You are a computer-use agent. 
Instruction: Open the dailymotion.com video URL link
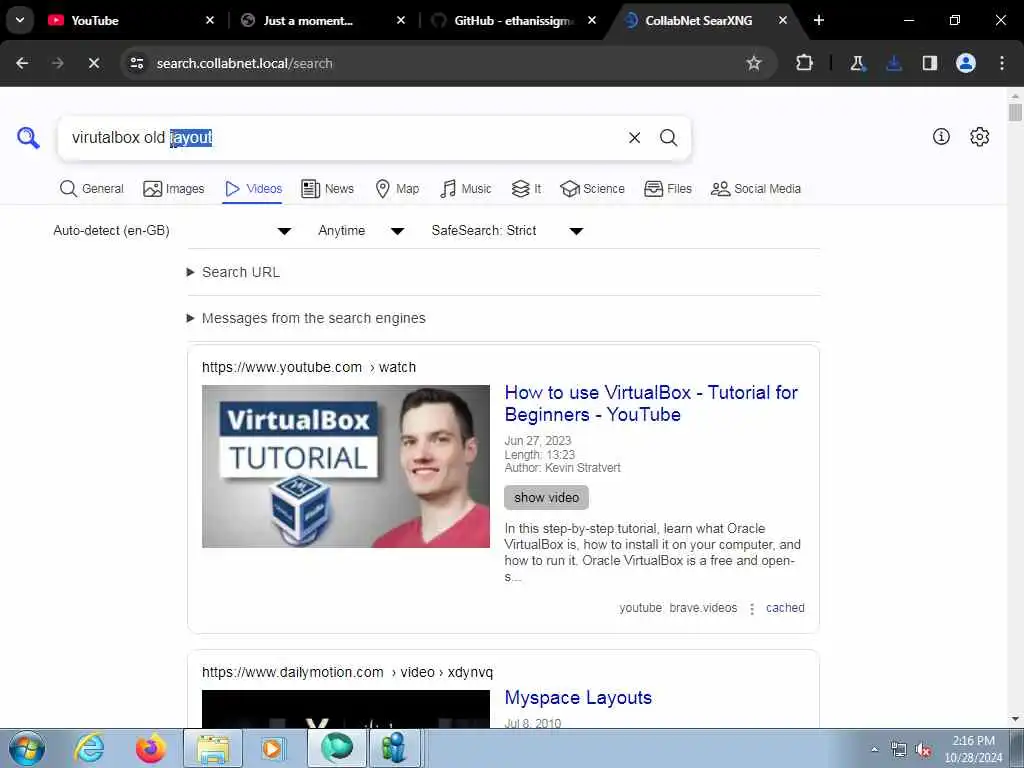(347, 672)
